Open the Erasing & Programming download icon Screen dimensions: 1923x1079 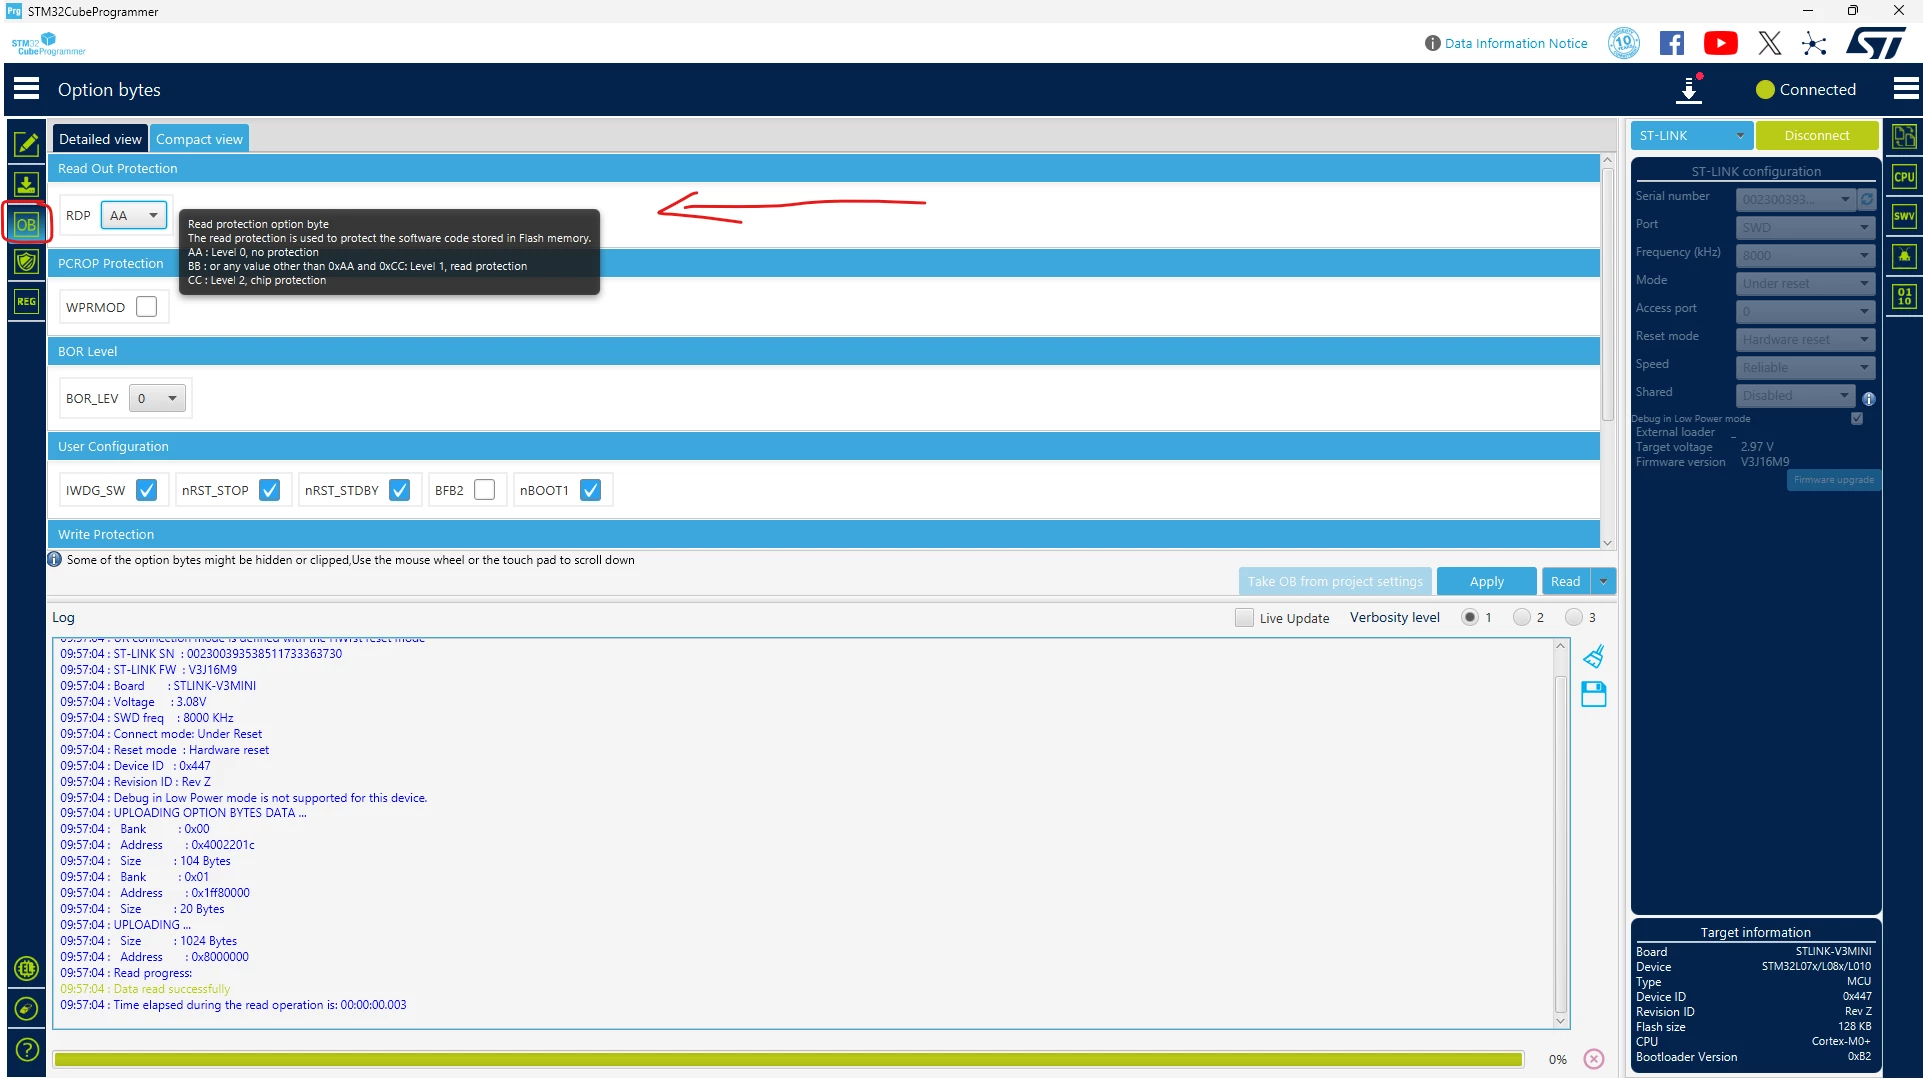pyautogui.click(x=26, y=184)
